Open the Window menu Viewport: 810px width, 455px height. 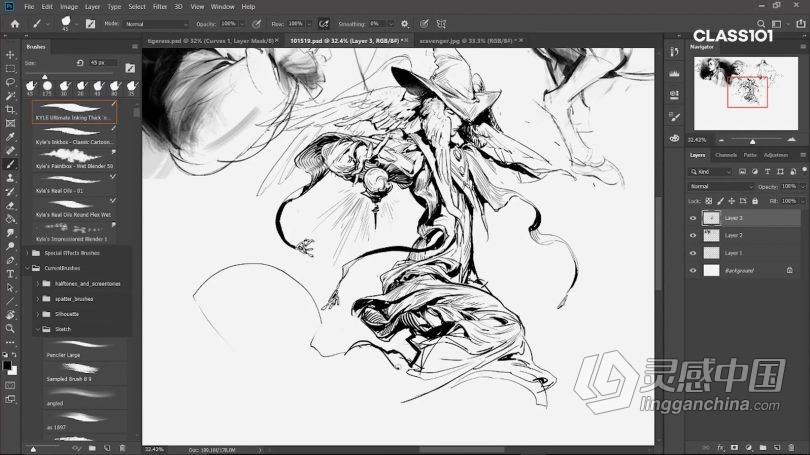[222, 7]
